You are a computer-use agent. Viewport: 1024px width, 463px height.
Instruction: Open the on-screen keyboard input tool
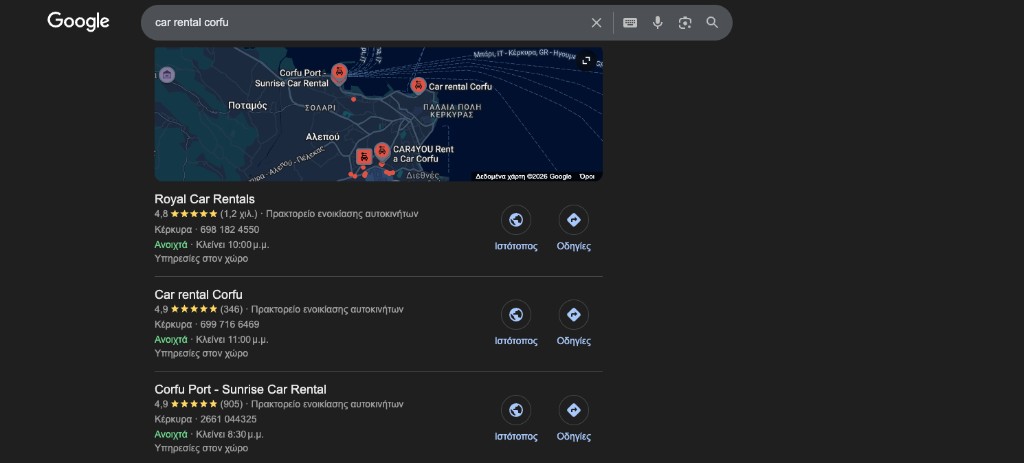[630, 22]
